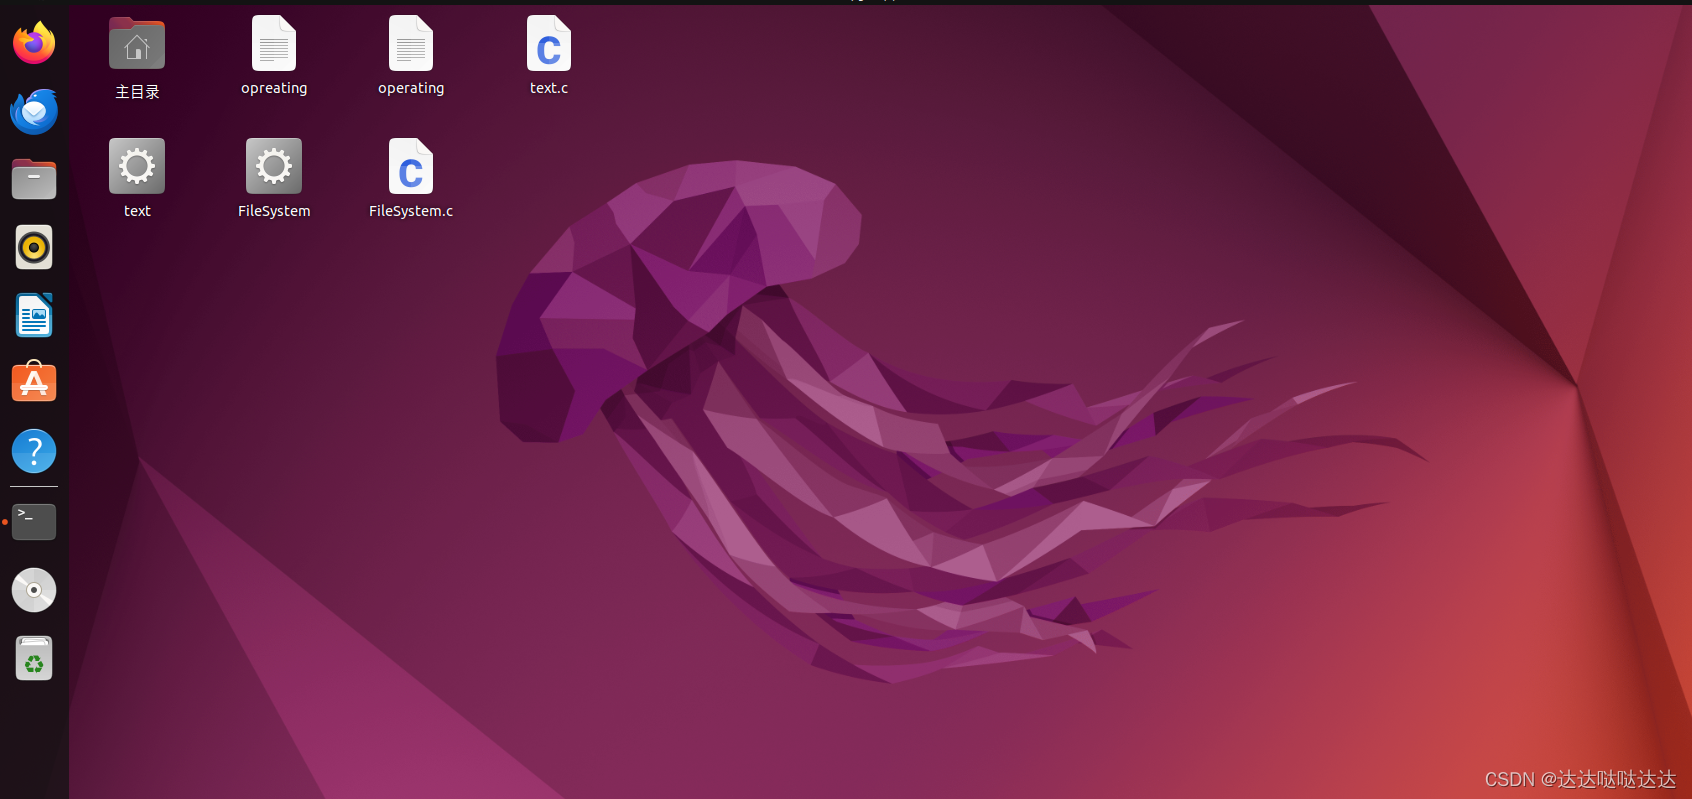
Task: Open Ubuntu Software center
Action: [x=34, y=382]
